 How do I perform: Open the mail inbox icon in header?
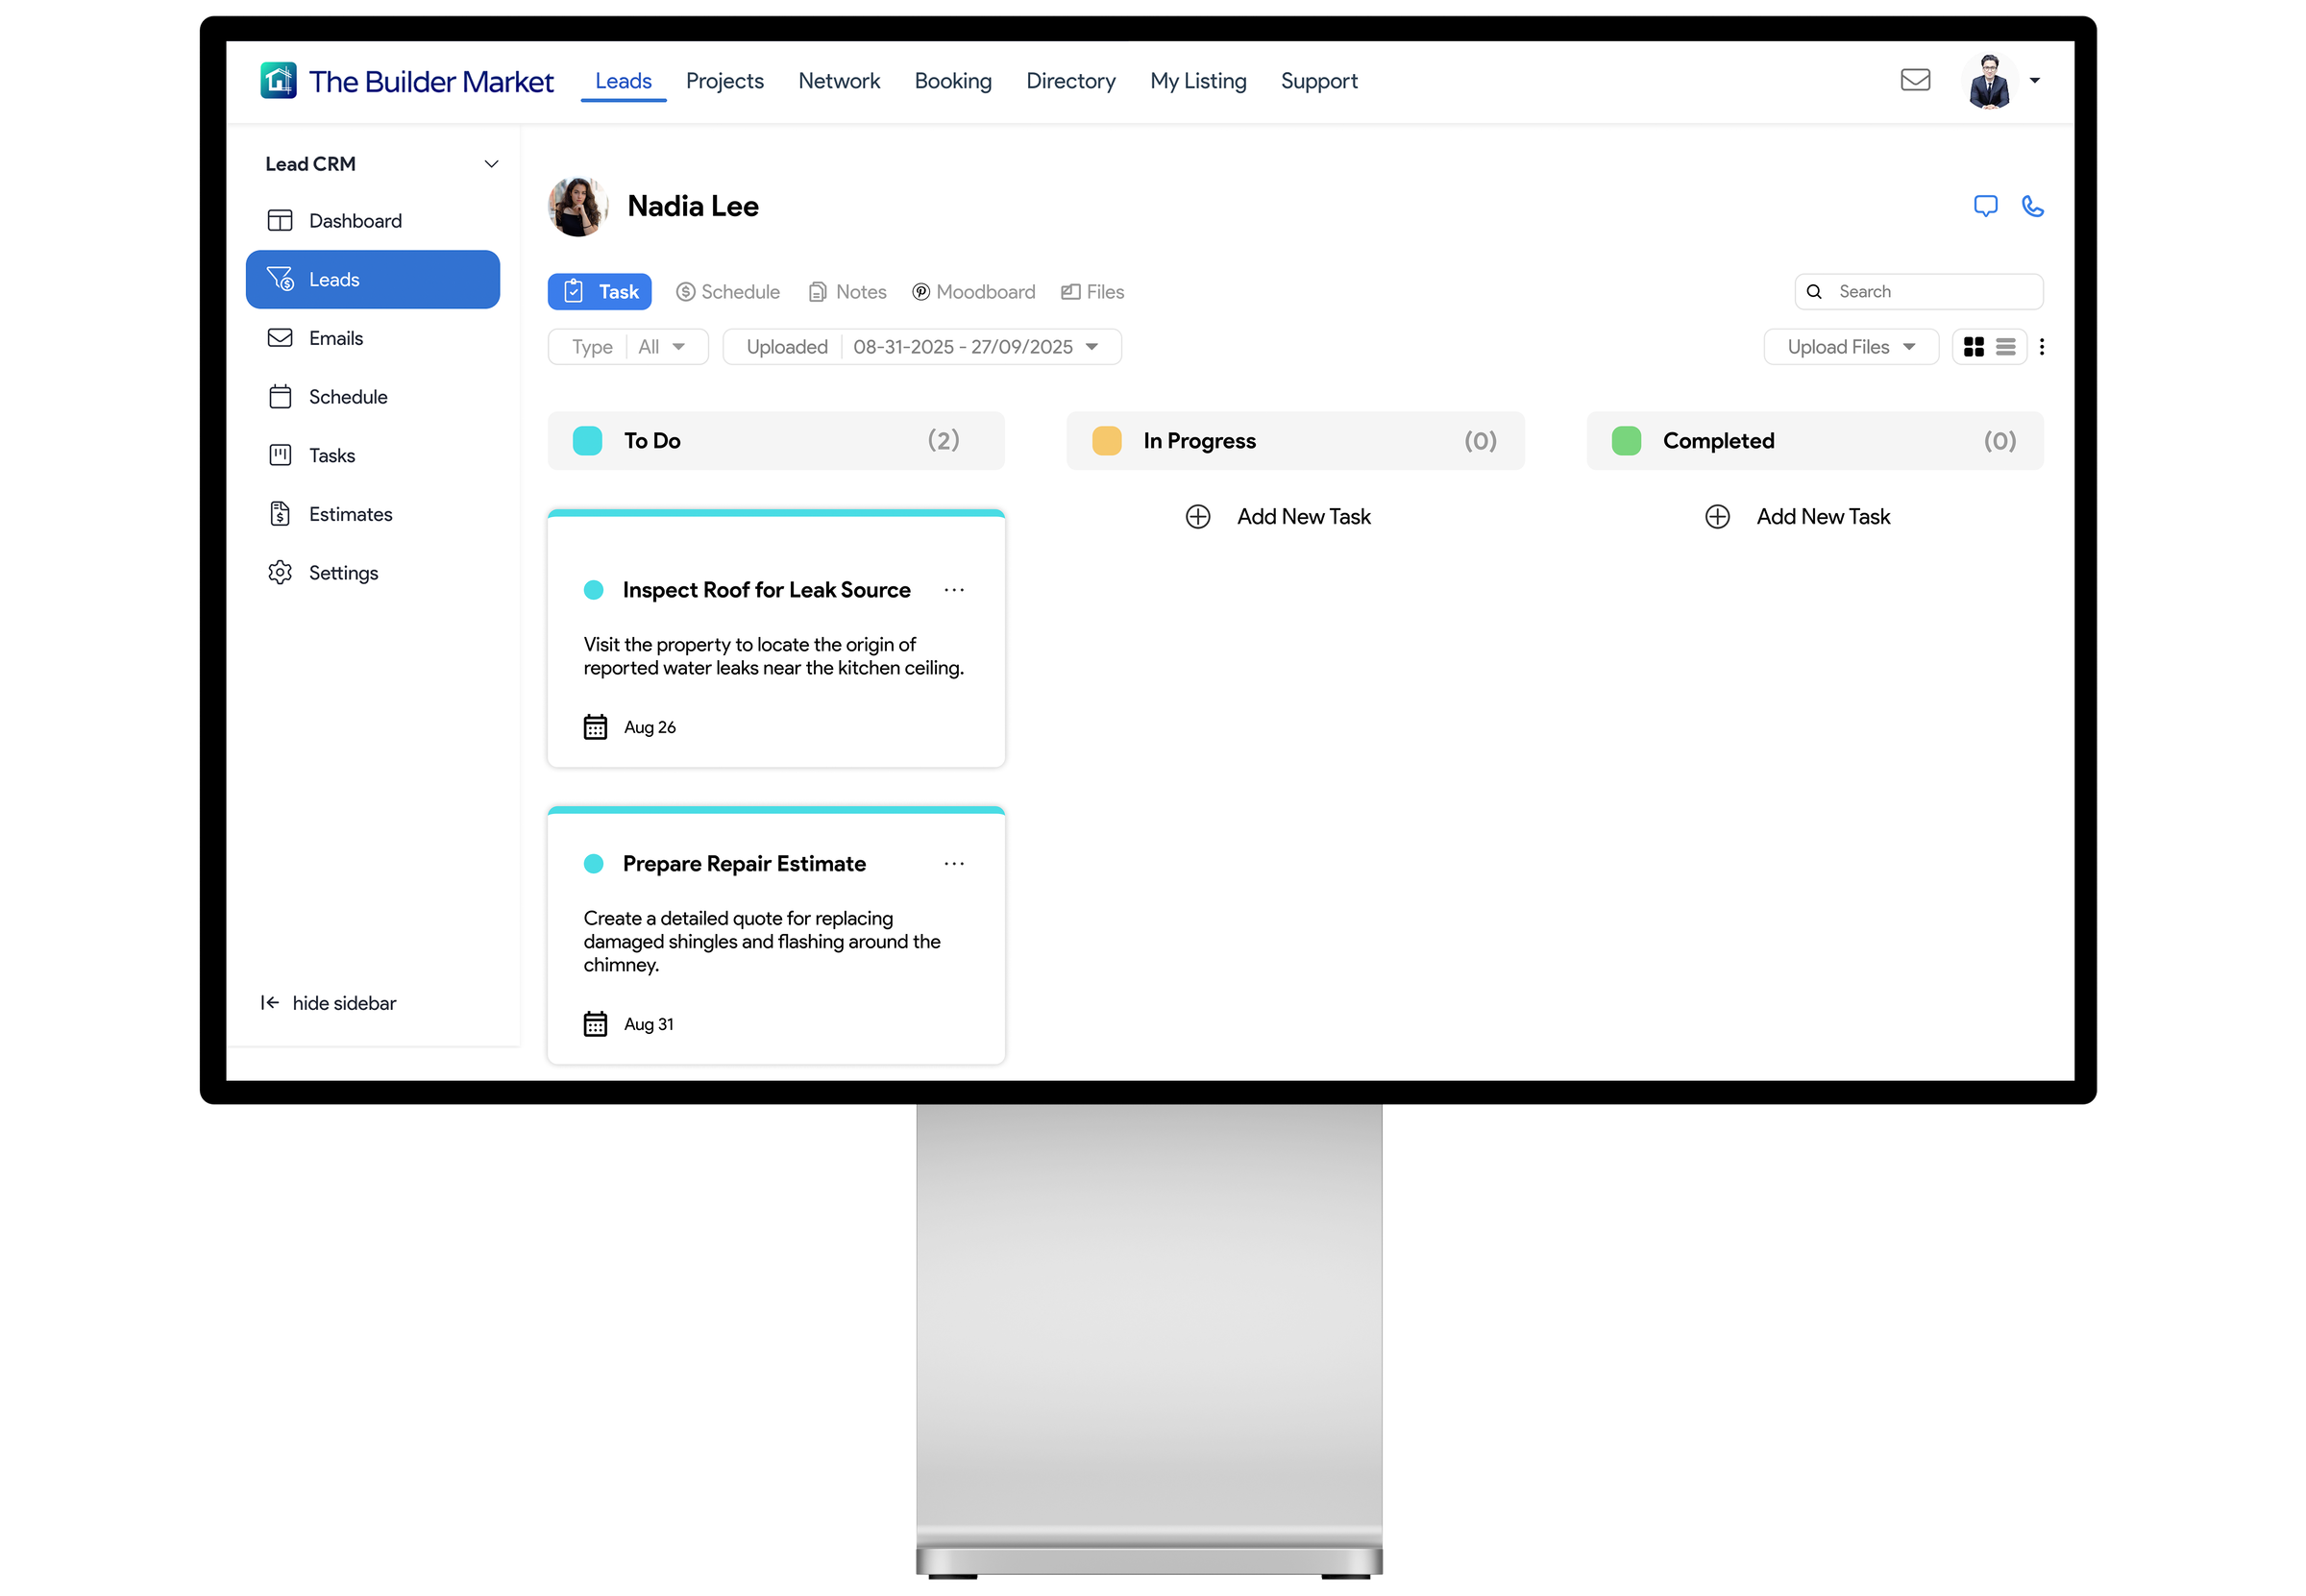[1914, 80]
